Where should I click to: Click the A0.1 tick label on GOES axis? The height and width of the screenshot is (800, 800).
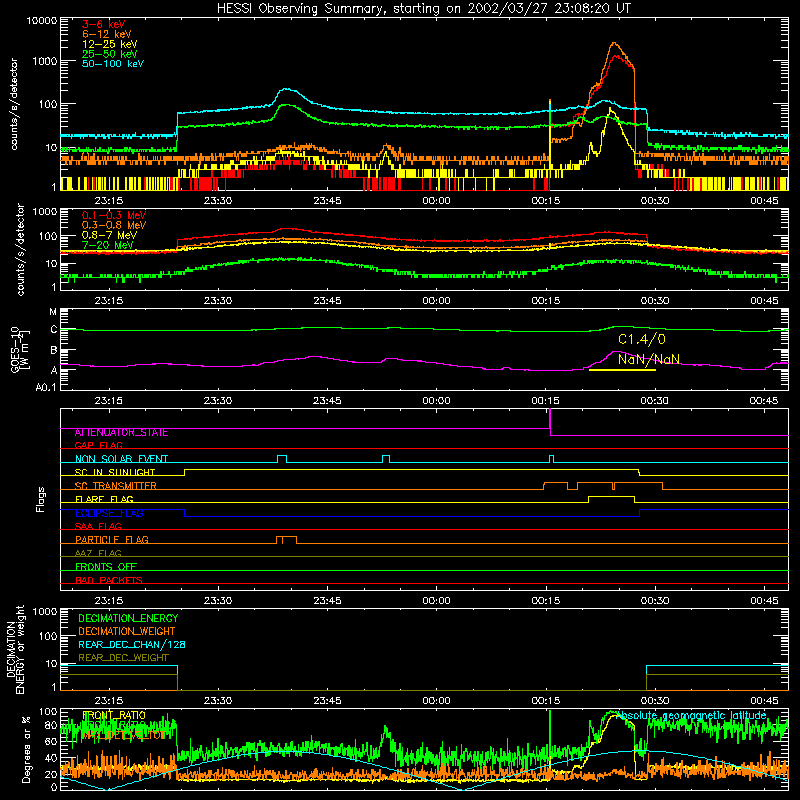pyautogui.click(x=46, y=388)
